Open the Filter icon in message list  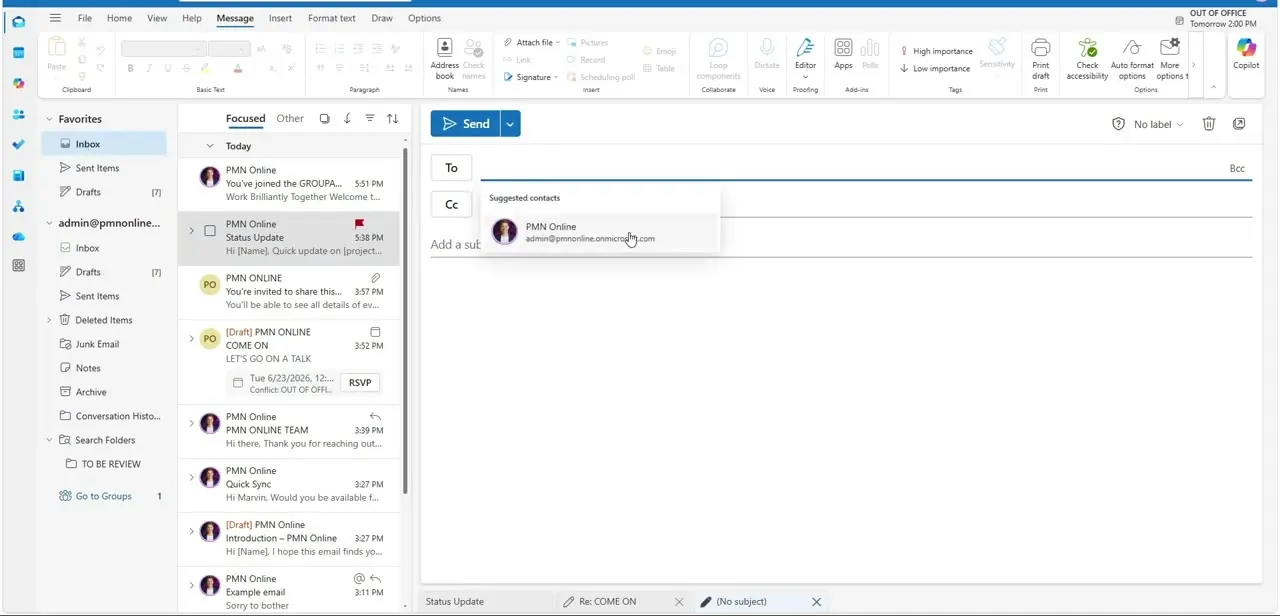(x=370, y=119)
